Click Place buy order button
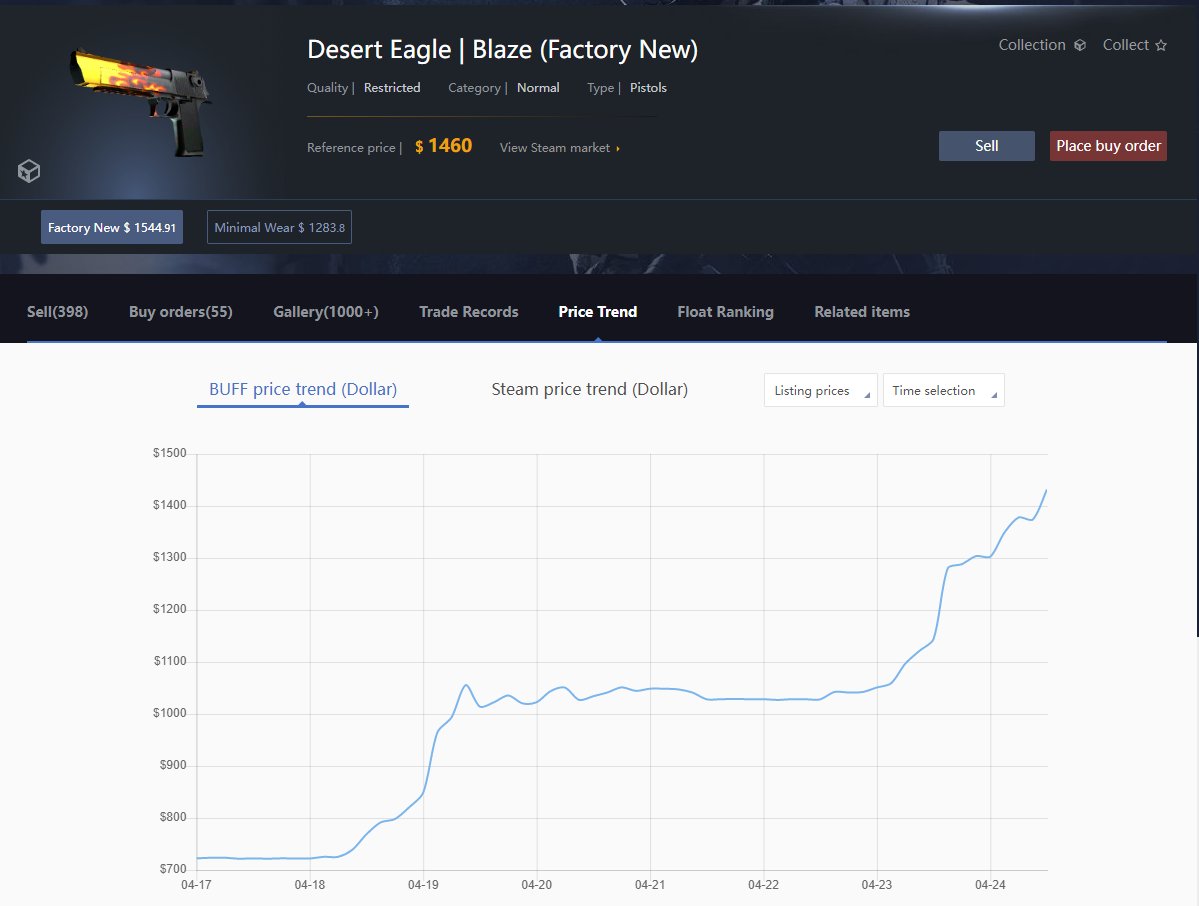 pos(1108,146)
